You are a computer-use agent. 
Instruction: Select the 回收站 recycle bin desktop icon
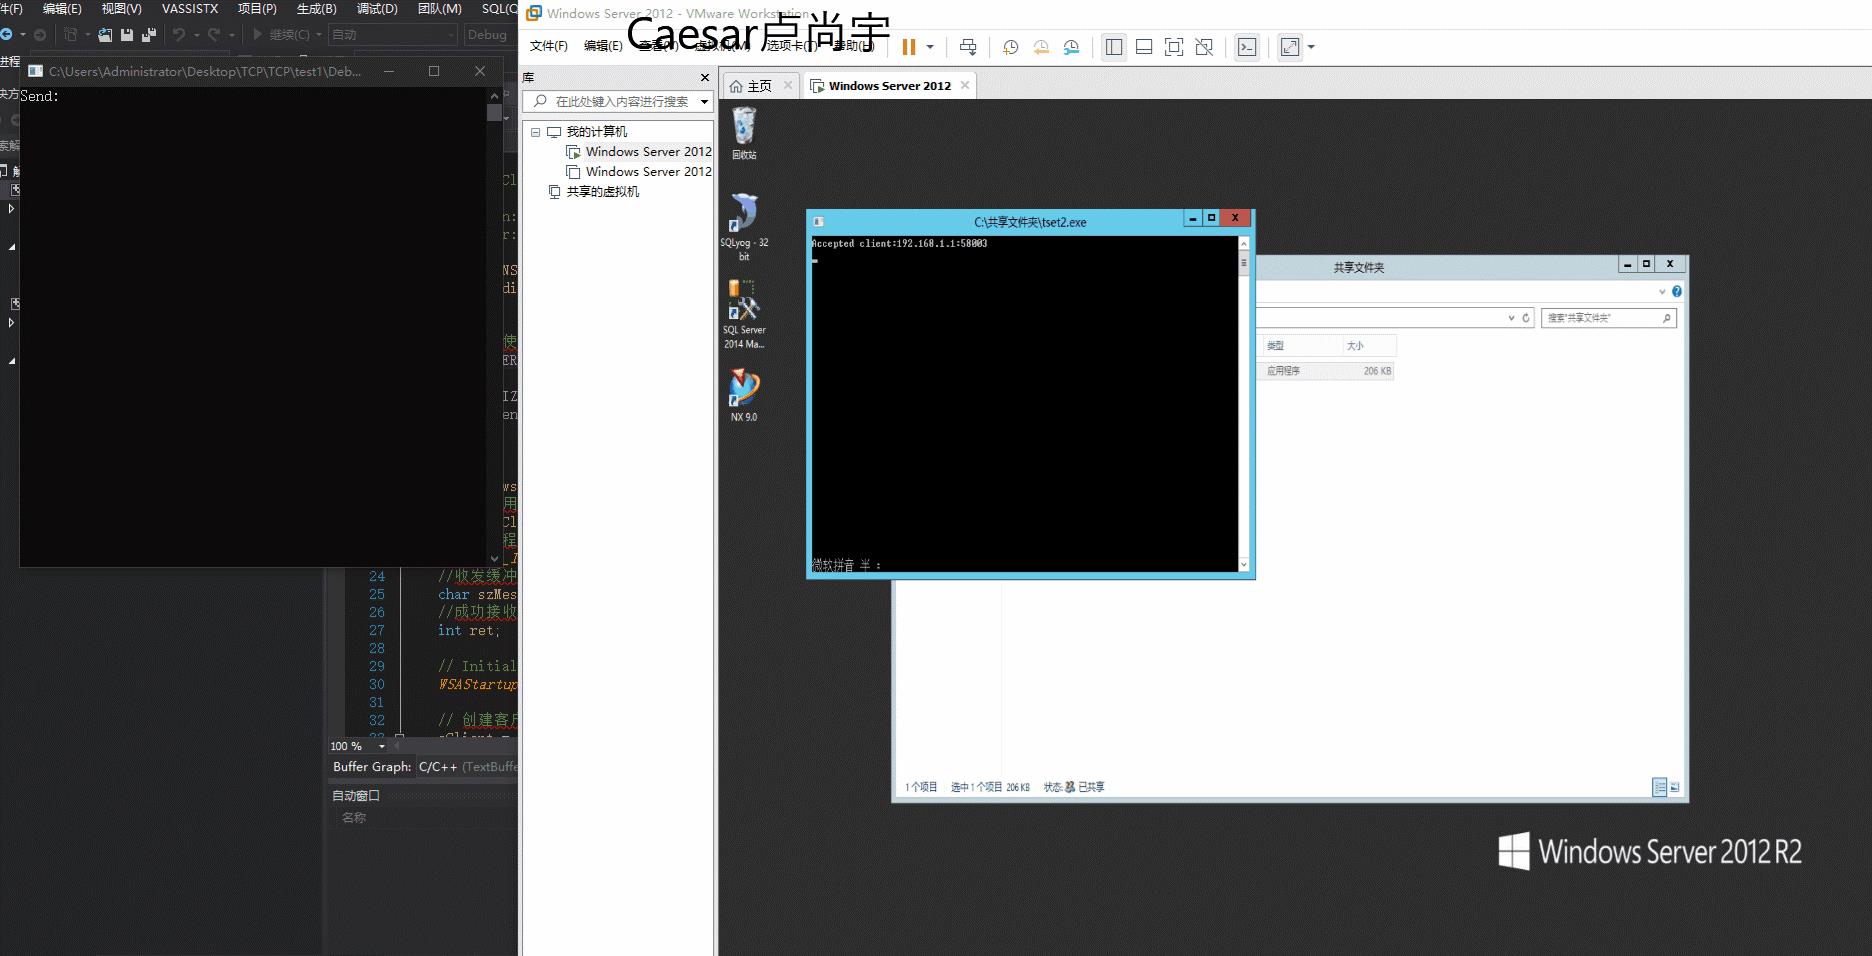click(x=744, y=133)
